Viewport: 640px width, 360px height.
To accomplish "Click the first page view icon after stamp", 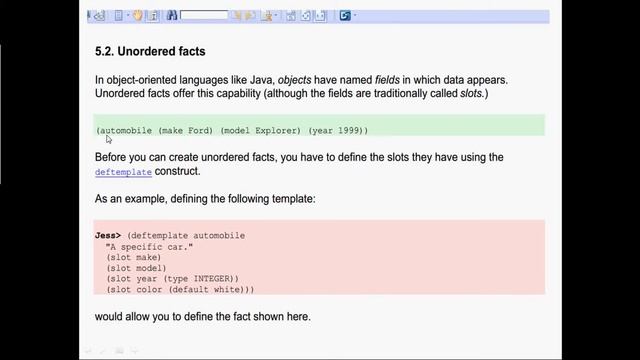I will (291, 16).
